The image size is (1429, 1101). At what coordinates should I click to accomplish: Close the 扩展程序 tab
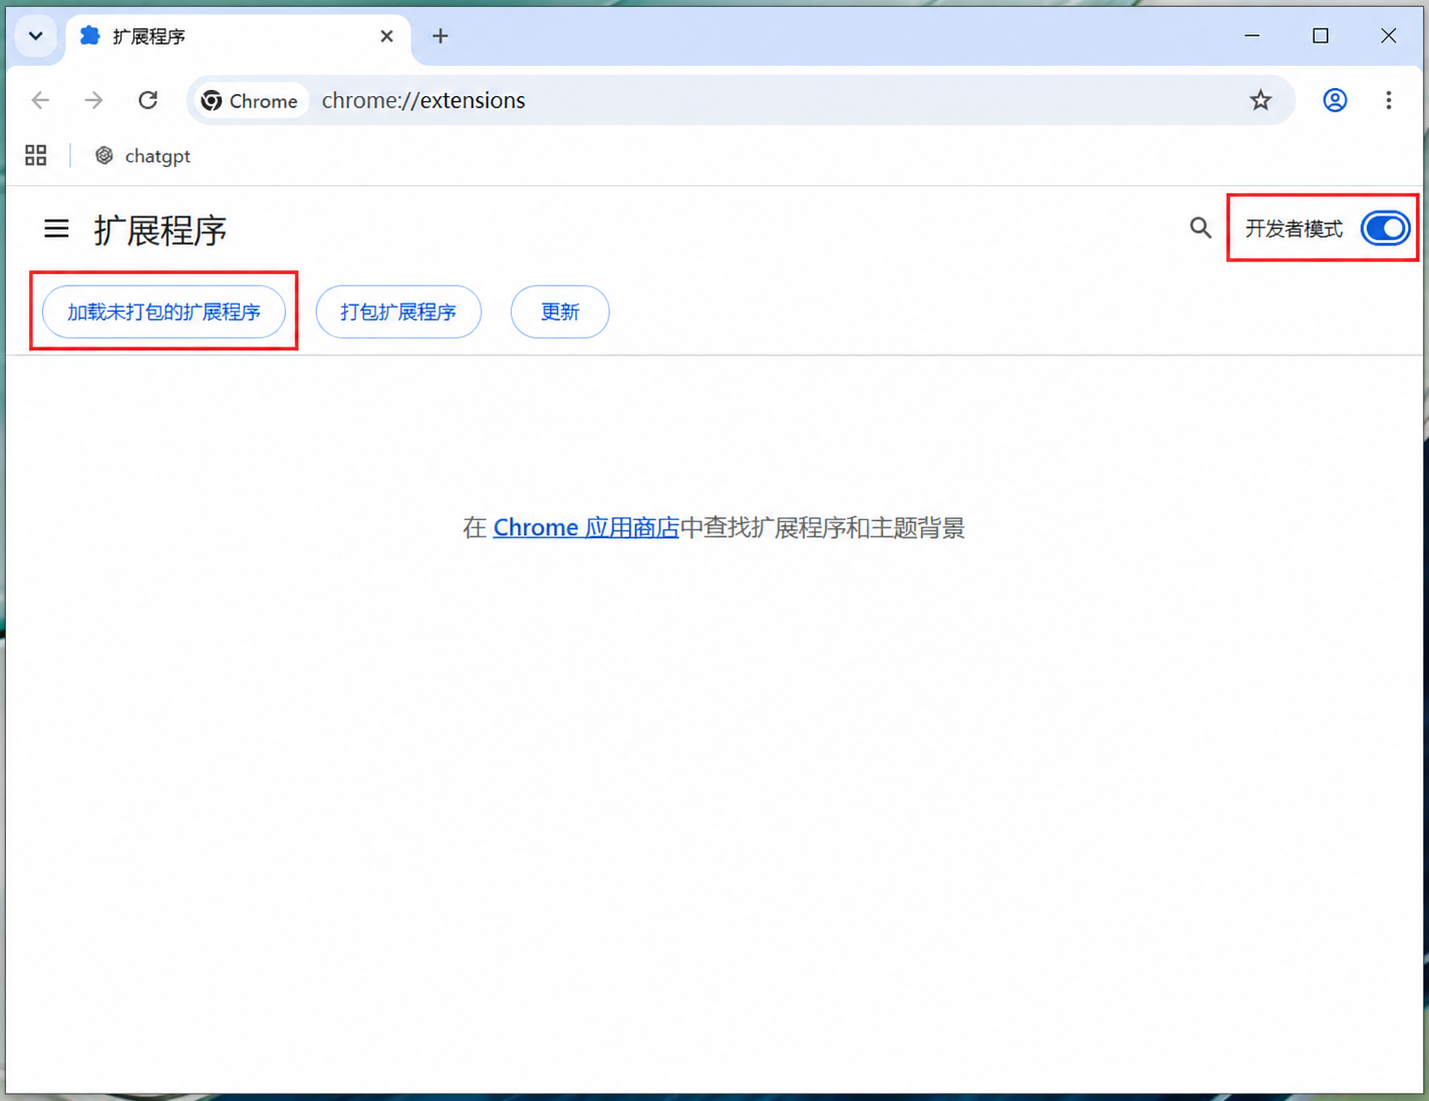[387, 36]
